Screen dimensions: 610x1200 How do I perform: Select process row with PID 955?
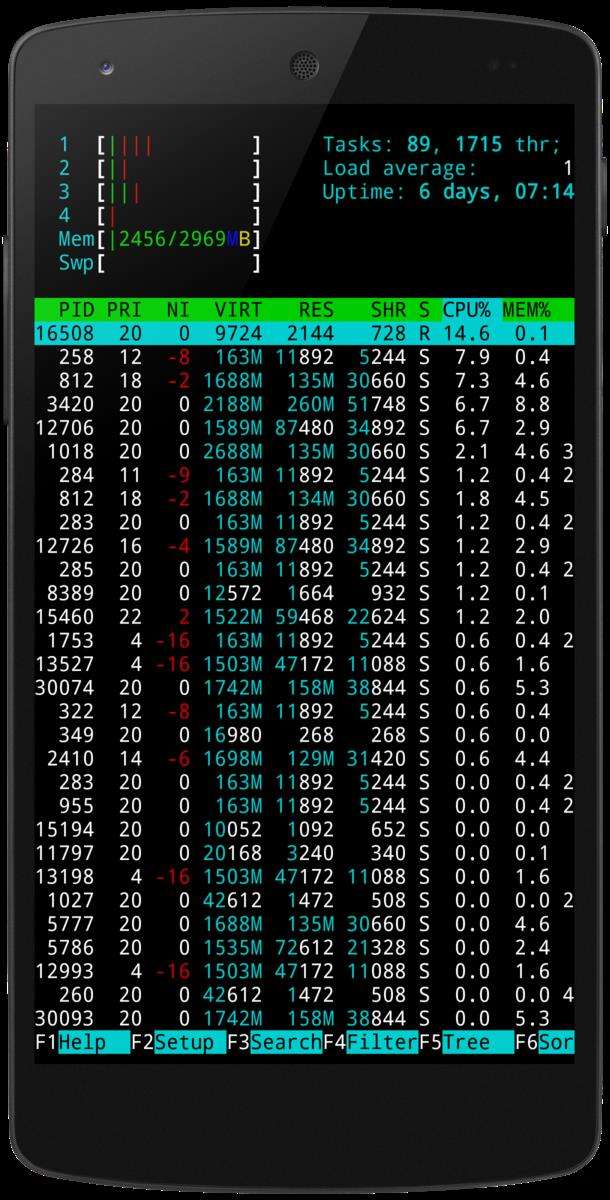305,807
